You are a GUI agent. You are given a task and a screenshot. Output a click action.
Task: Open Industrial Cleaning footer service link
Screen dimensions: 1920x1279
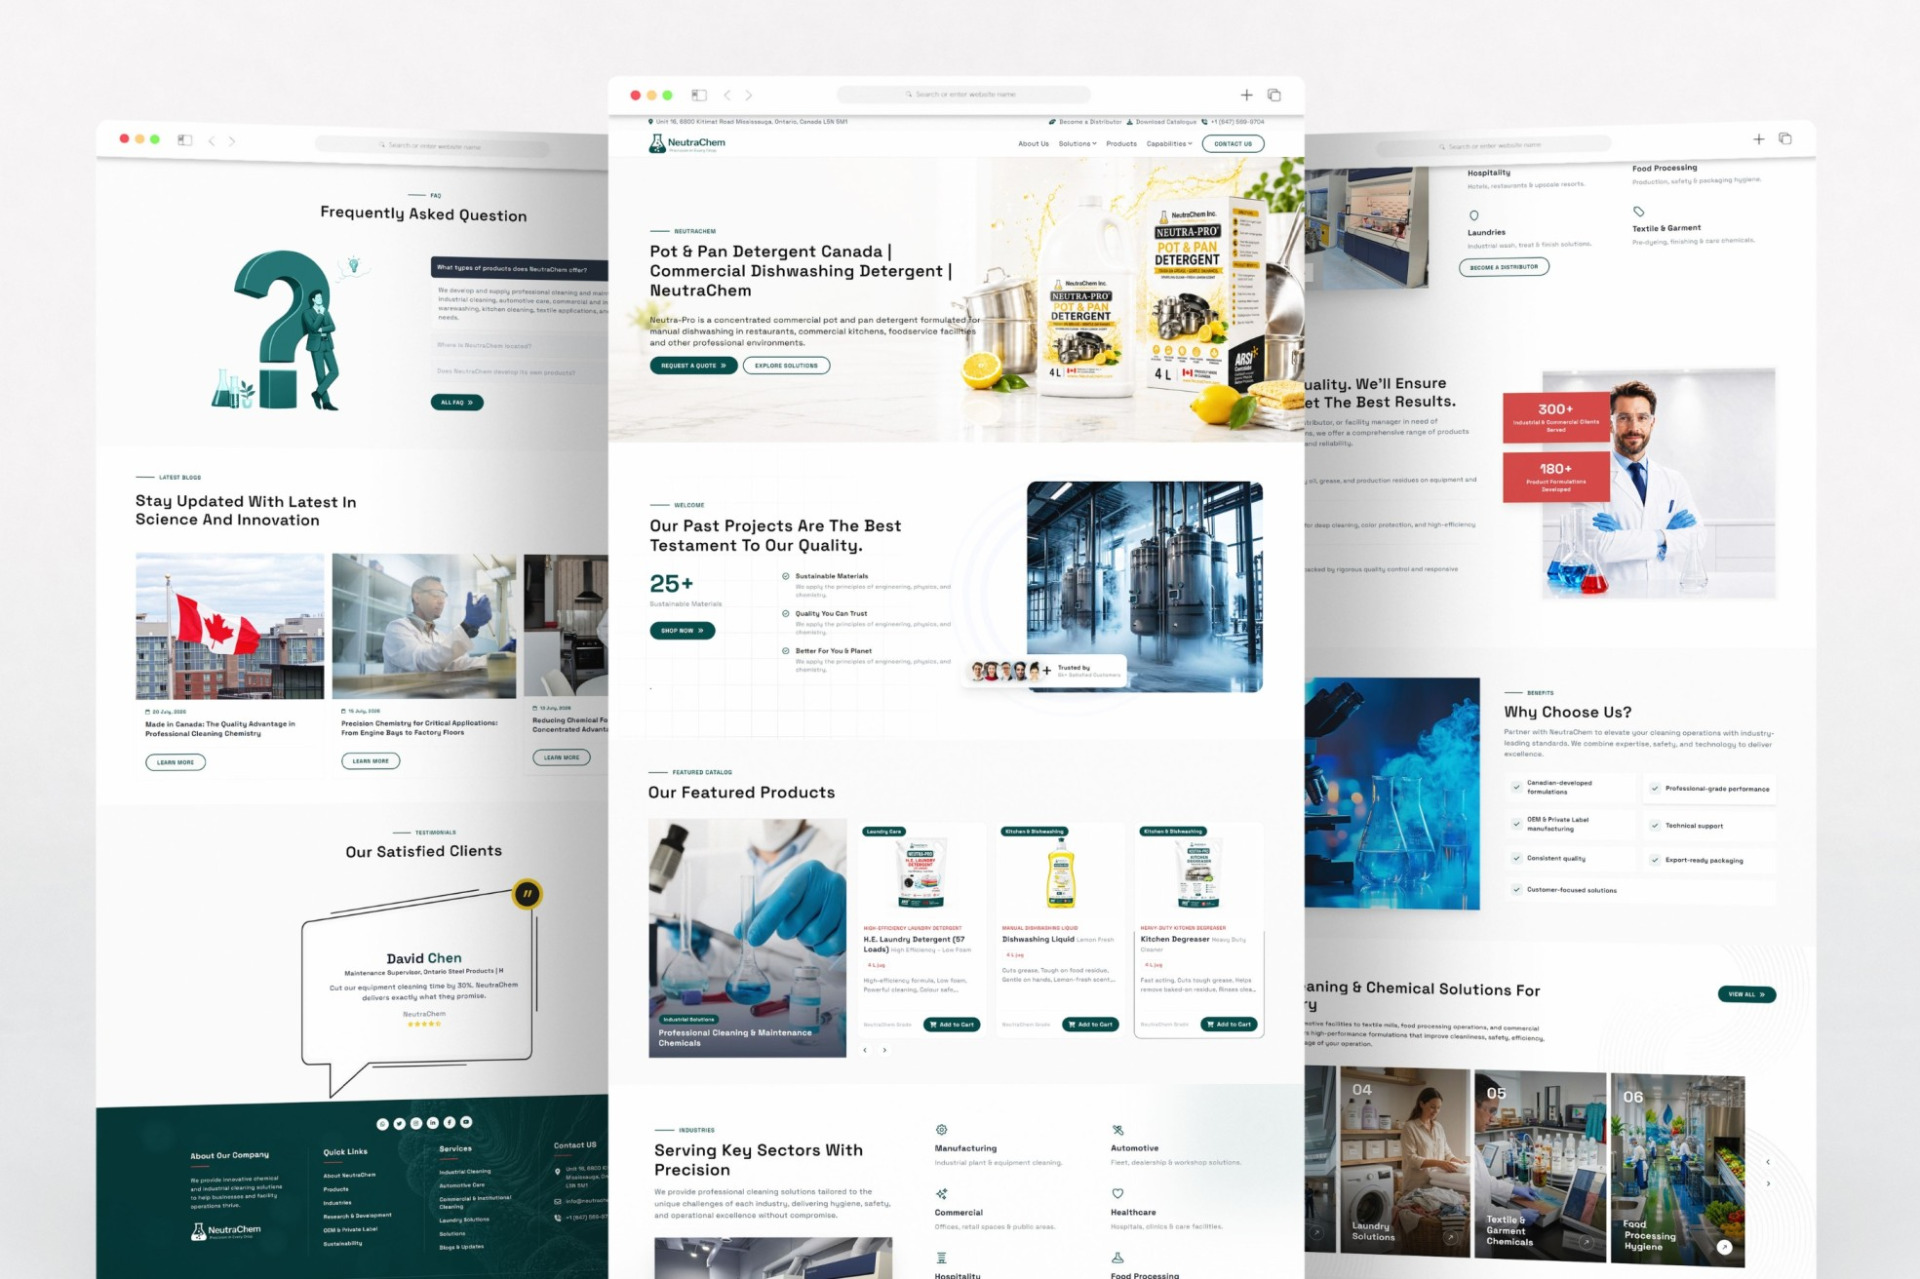tap(465, 1171)
